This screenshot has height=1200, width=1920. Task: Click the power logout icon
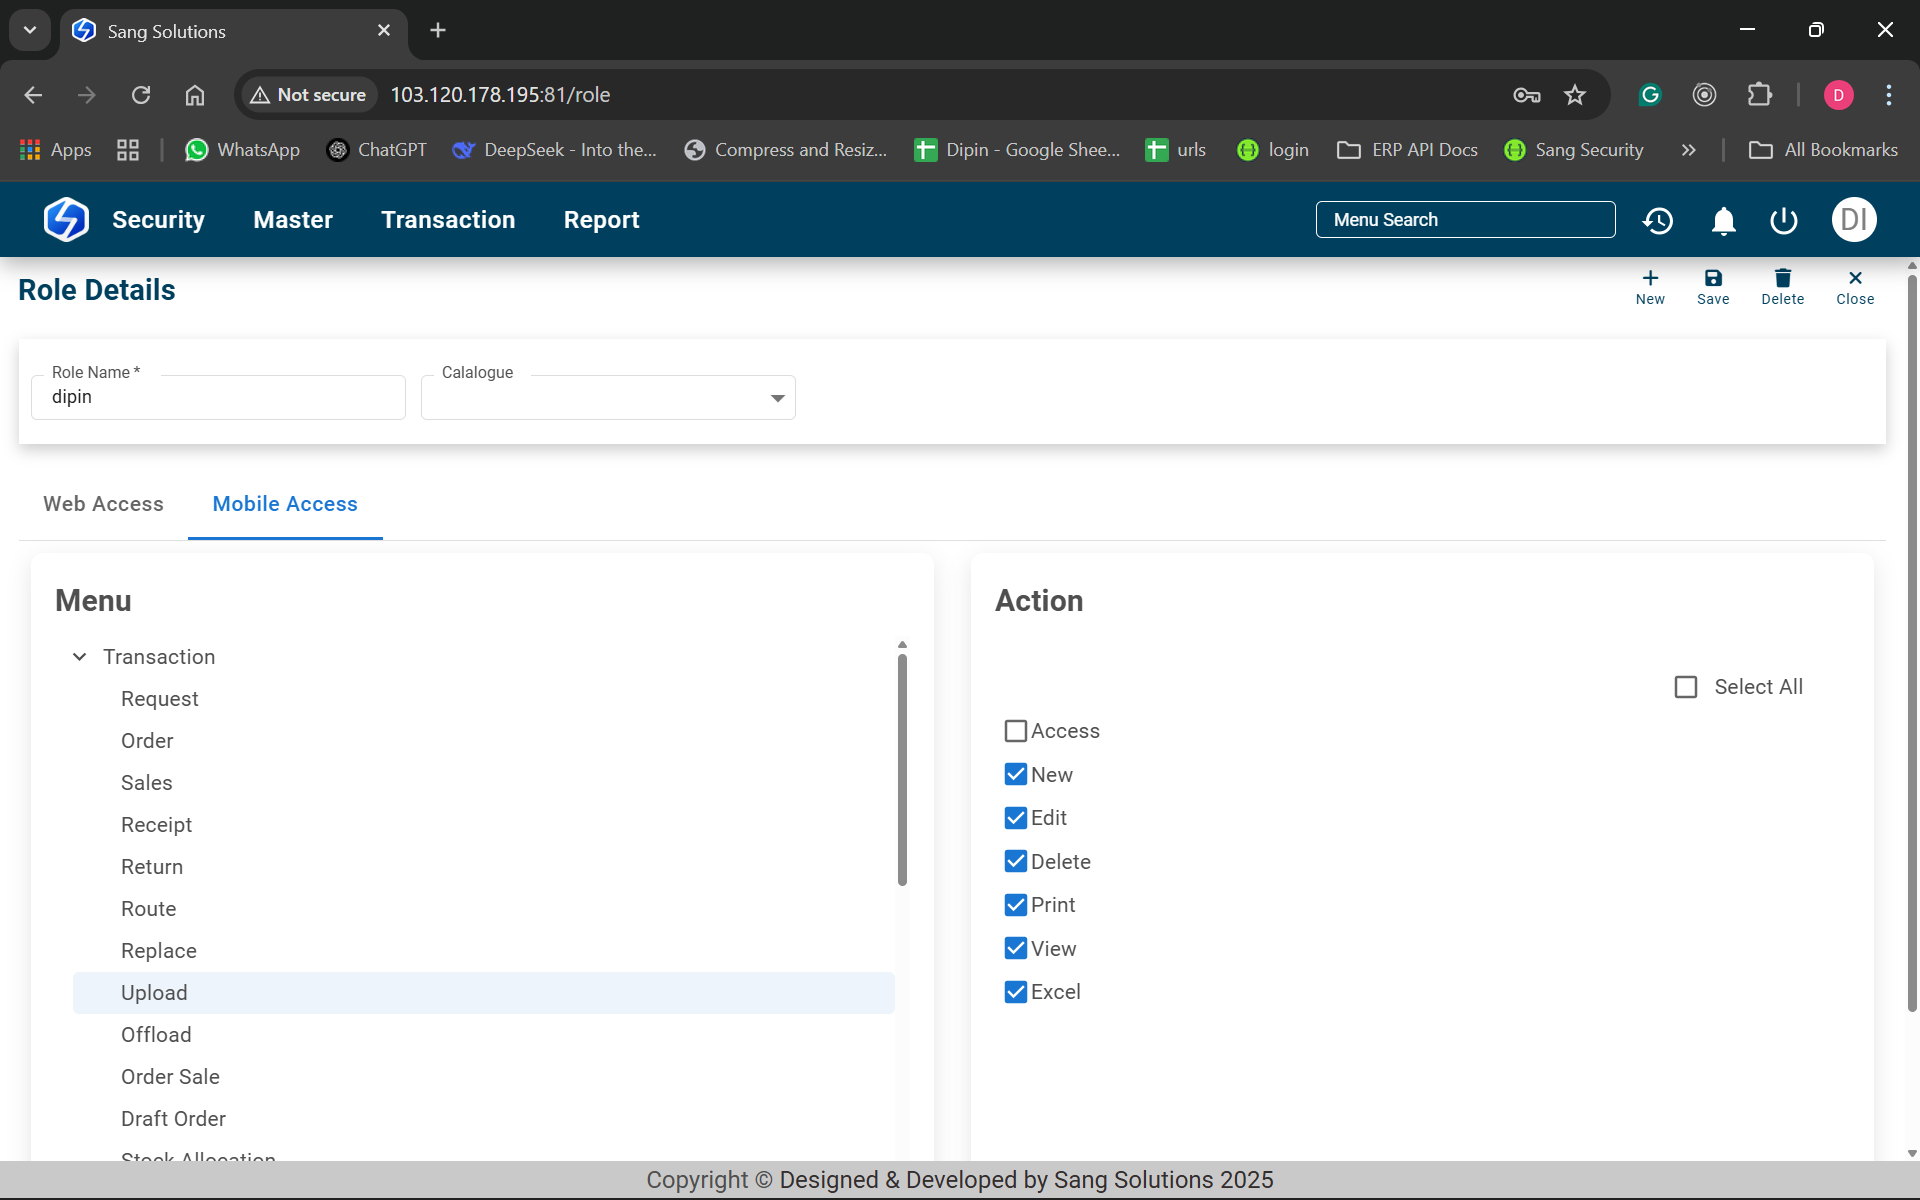[x=1784, y=220]
